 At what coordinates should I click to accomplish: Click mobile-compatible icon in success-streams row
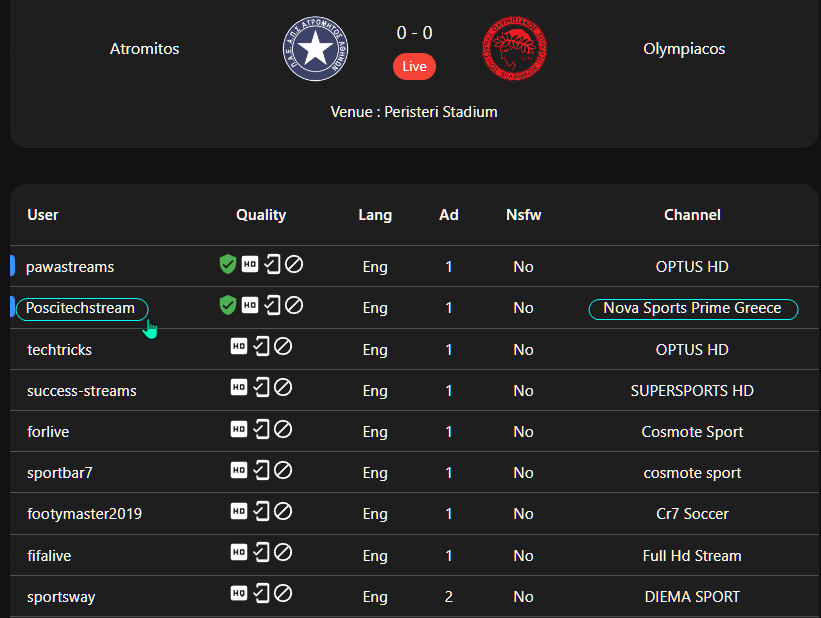(261, 387)
